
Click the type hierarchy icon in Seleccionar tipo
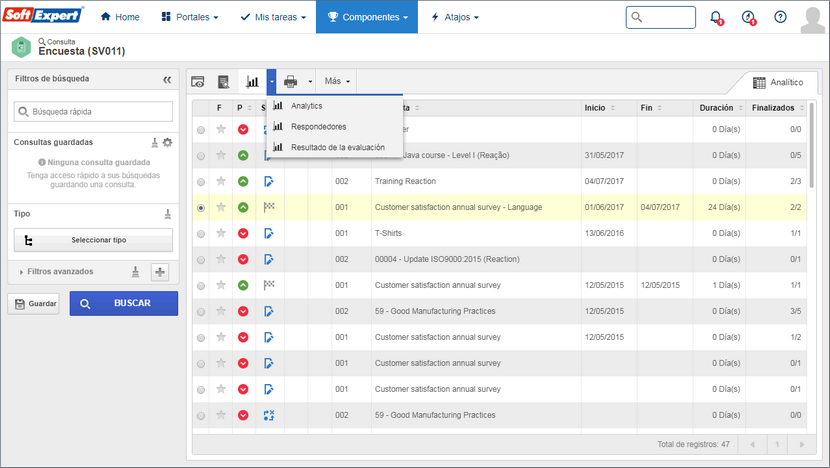point(29,241)
